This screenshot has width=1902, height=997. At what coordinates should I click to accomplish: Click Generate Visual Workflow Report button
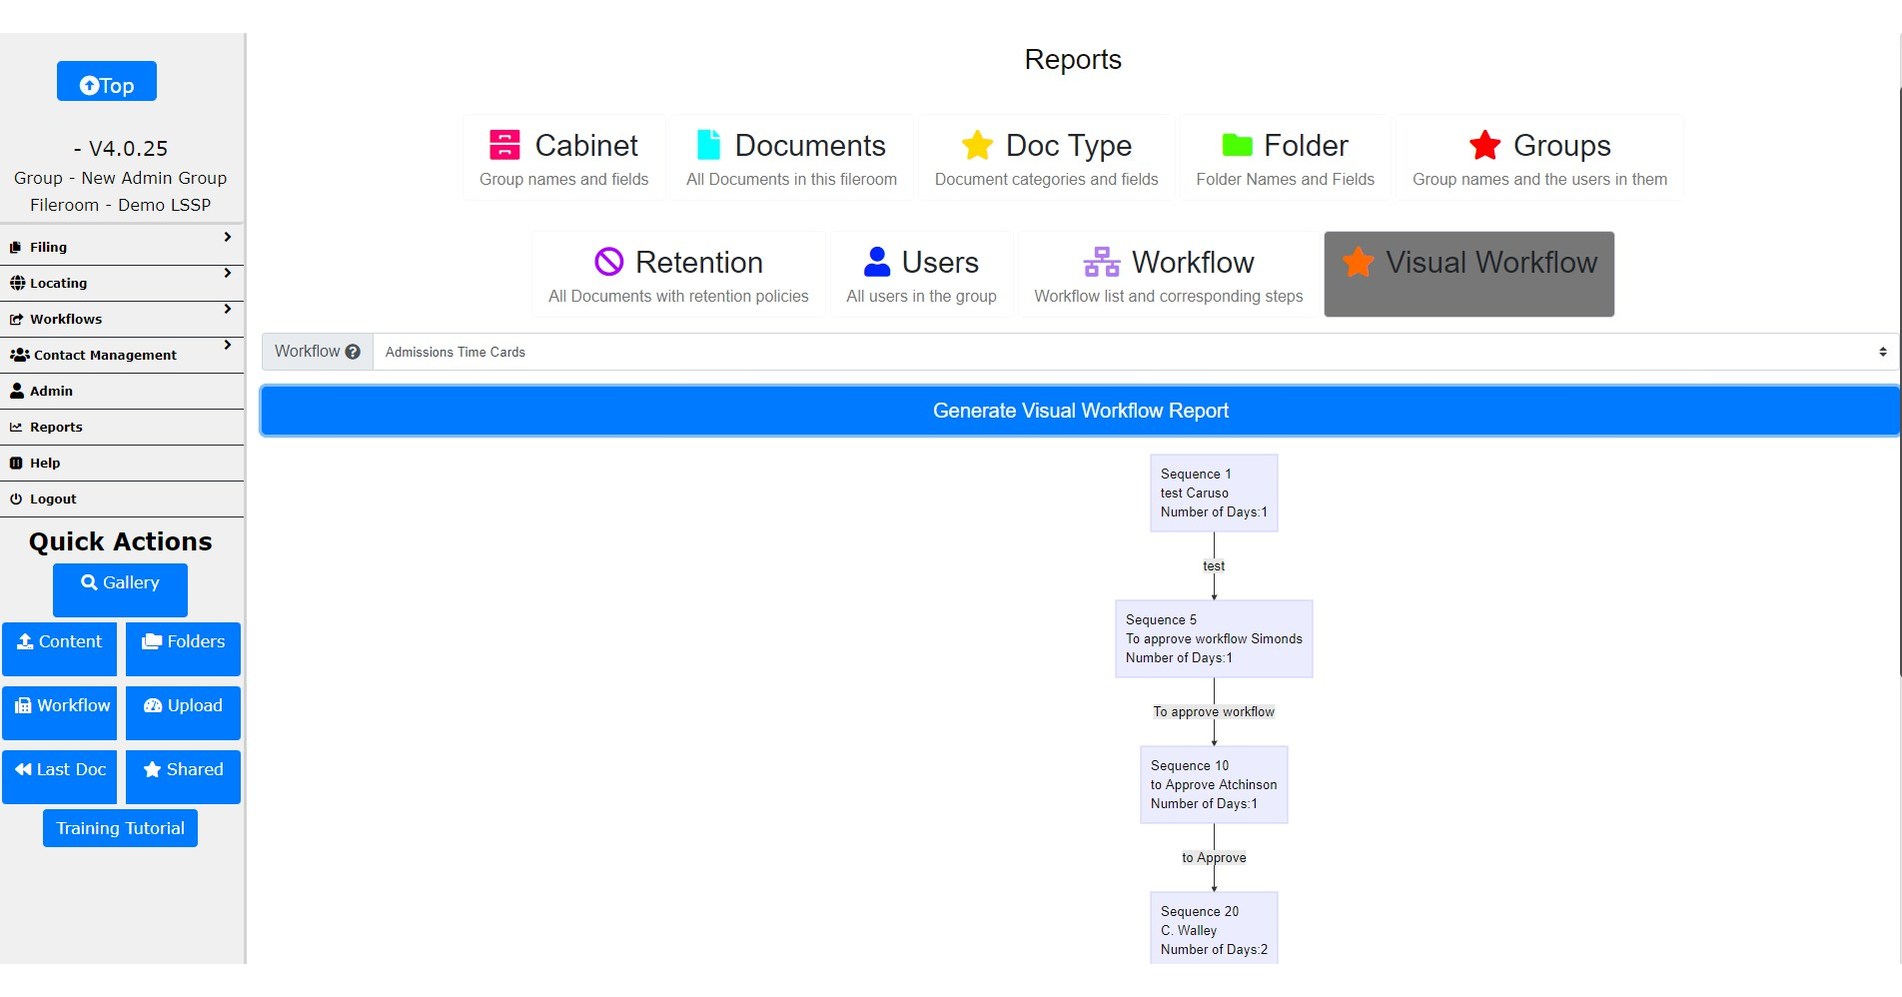[1080, 411]
